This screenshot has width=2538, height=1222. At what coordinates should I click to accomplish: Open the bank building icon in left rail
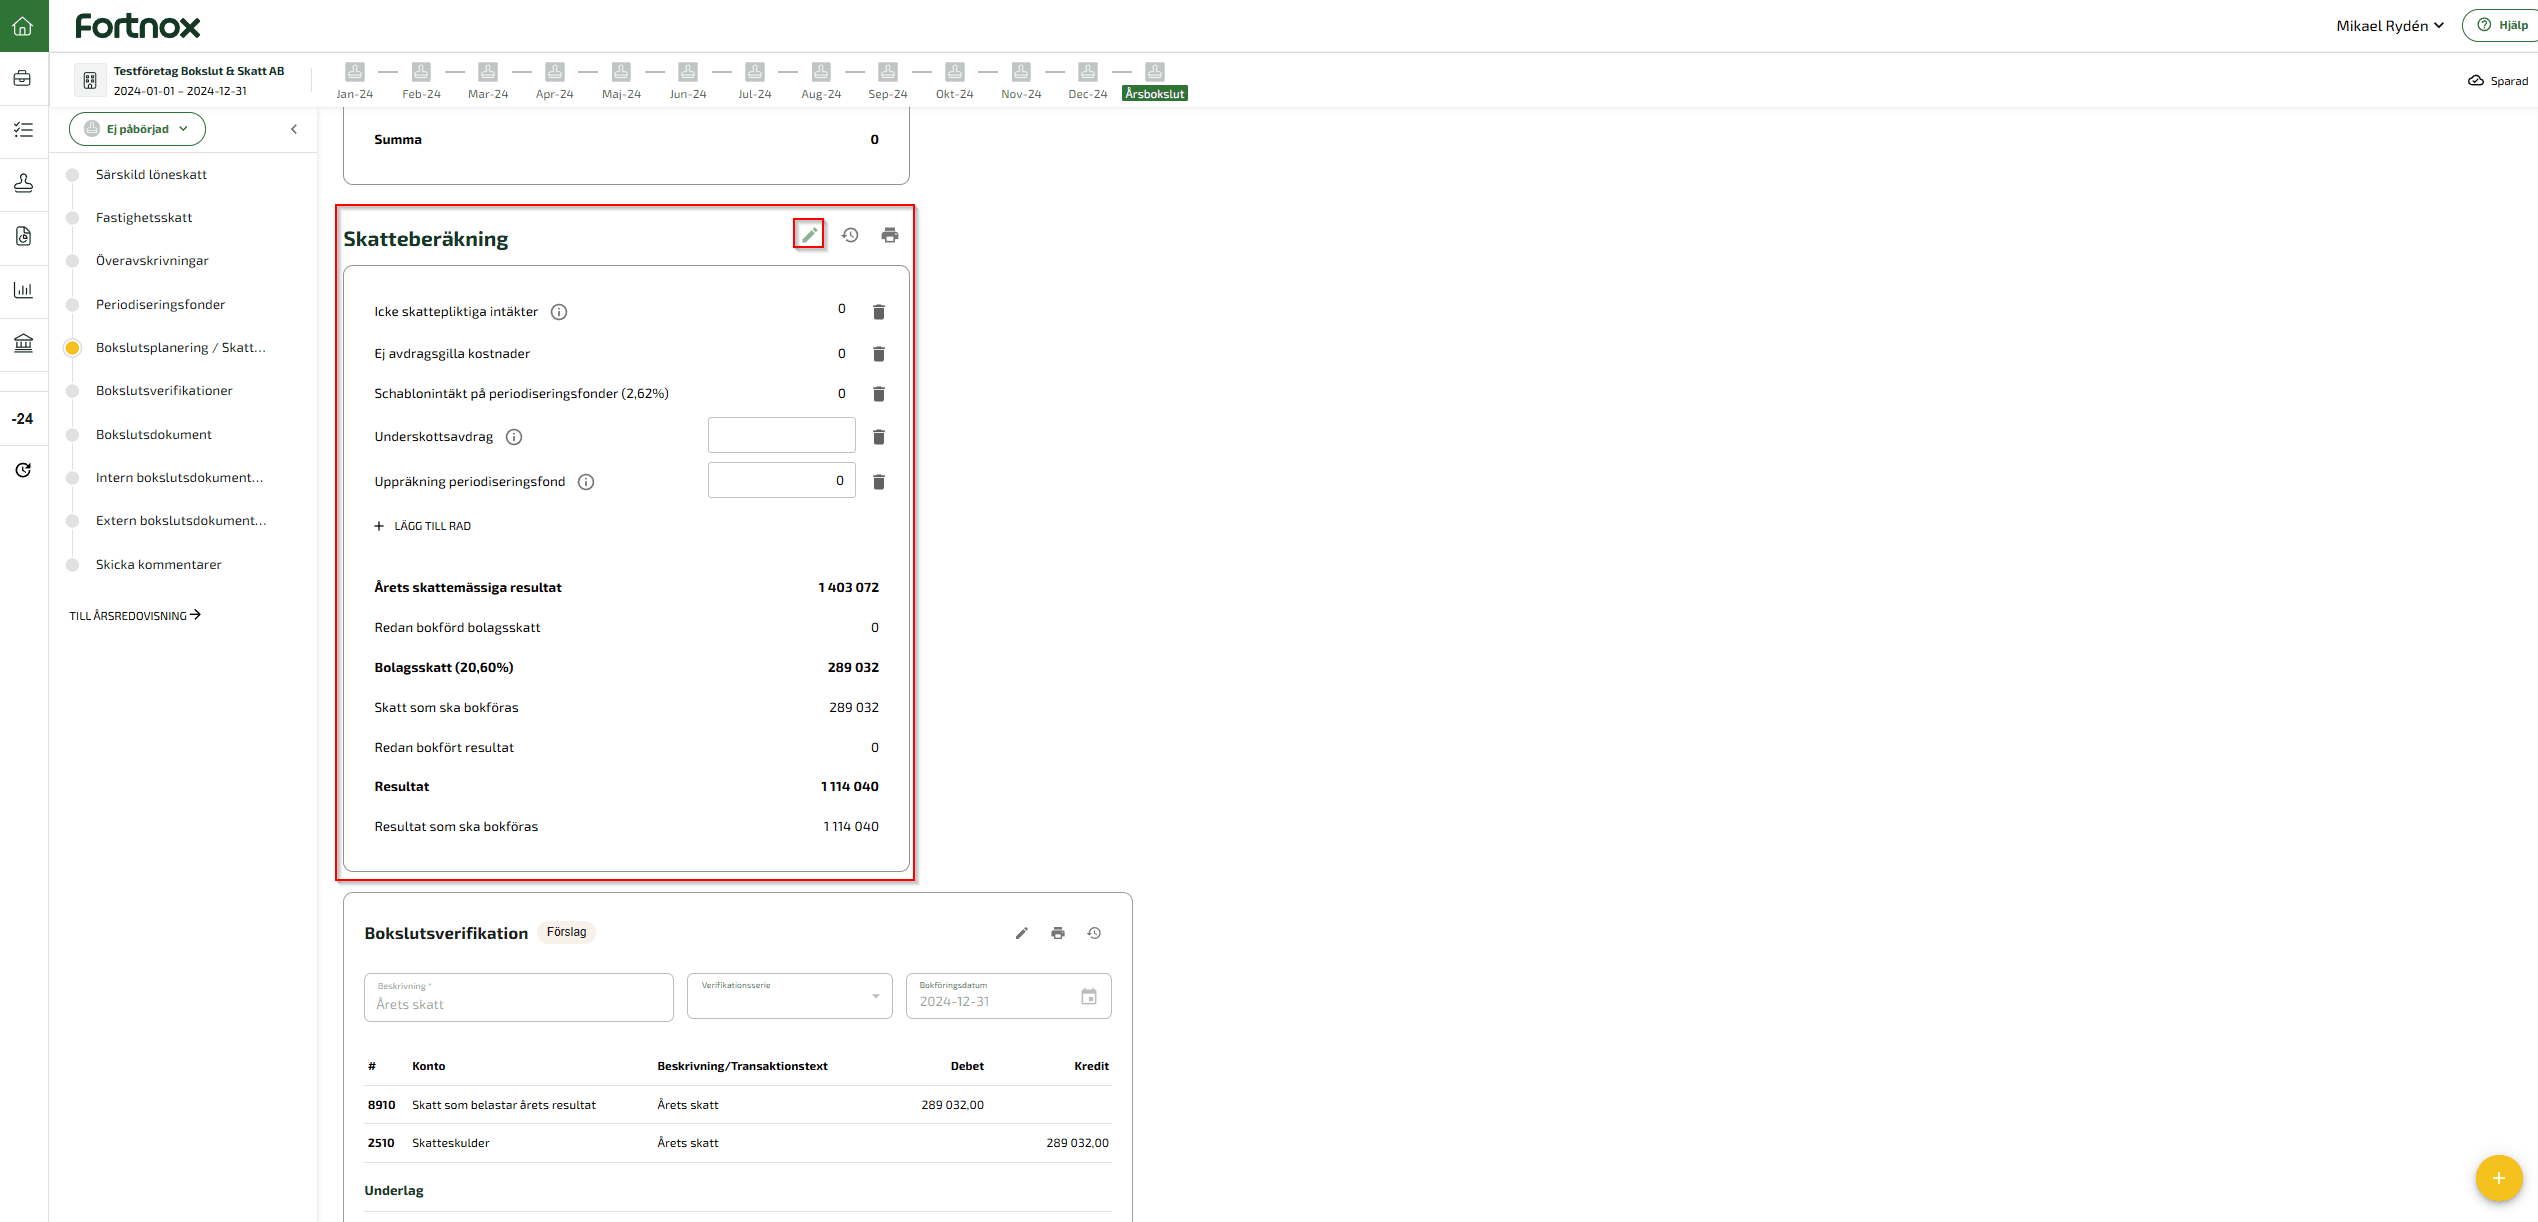(23, 344)
